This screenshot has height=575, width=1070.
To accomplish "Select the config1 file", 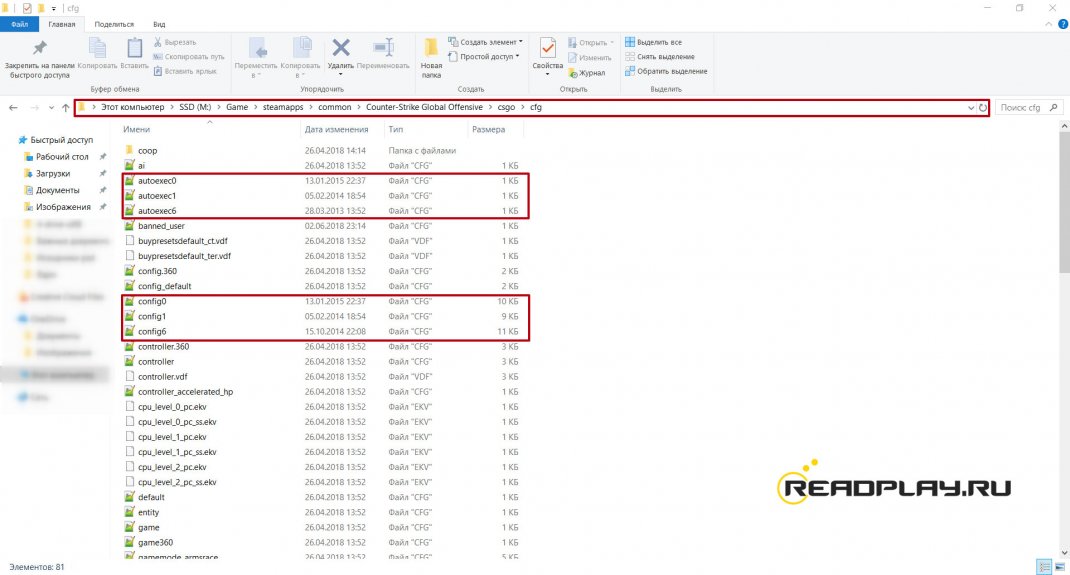I will pos(151,316).
